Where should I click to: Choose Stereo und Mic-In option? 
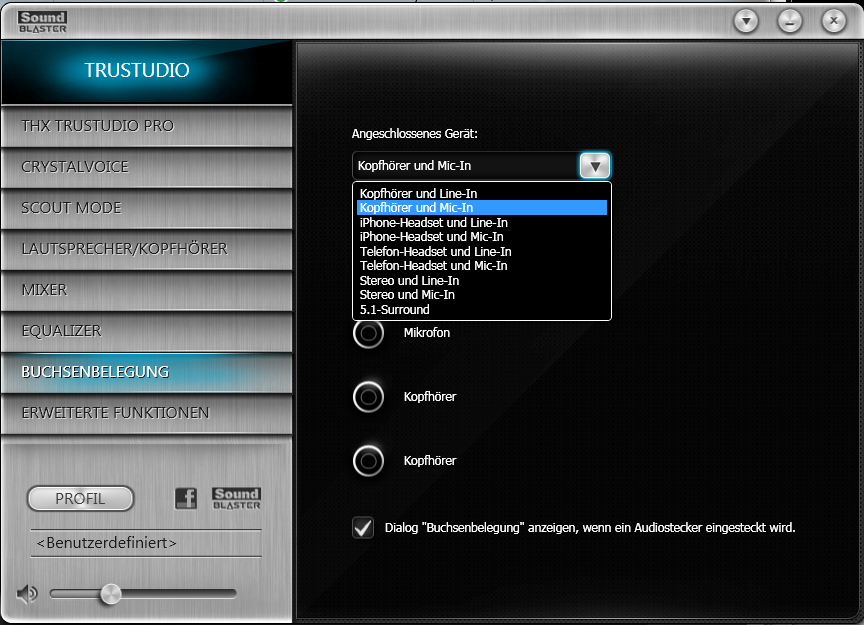(x=482, y=295)
